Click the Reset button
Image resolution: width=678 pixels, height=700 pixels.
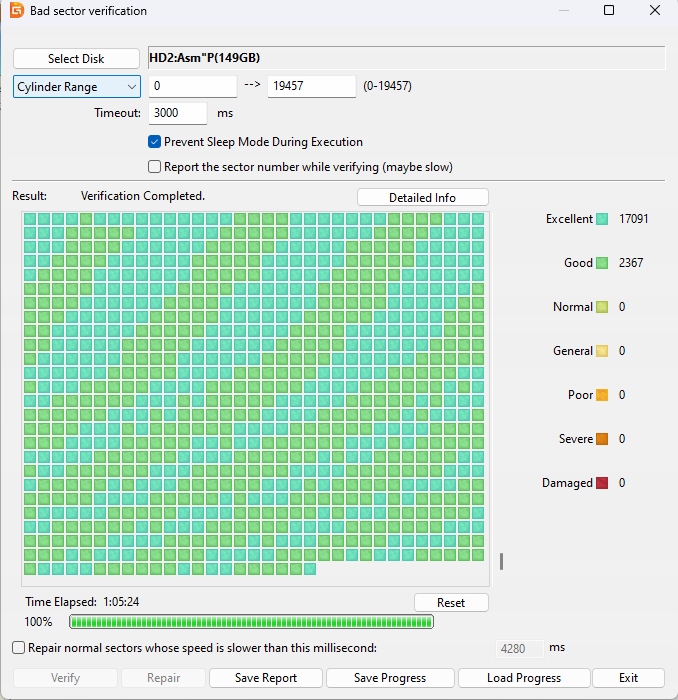click(x=451, y=602)
